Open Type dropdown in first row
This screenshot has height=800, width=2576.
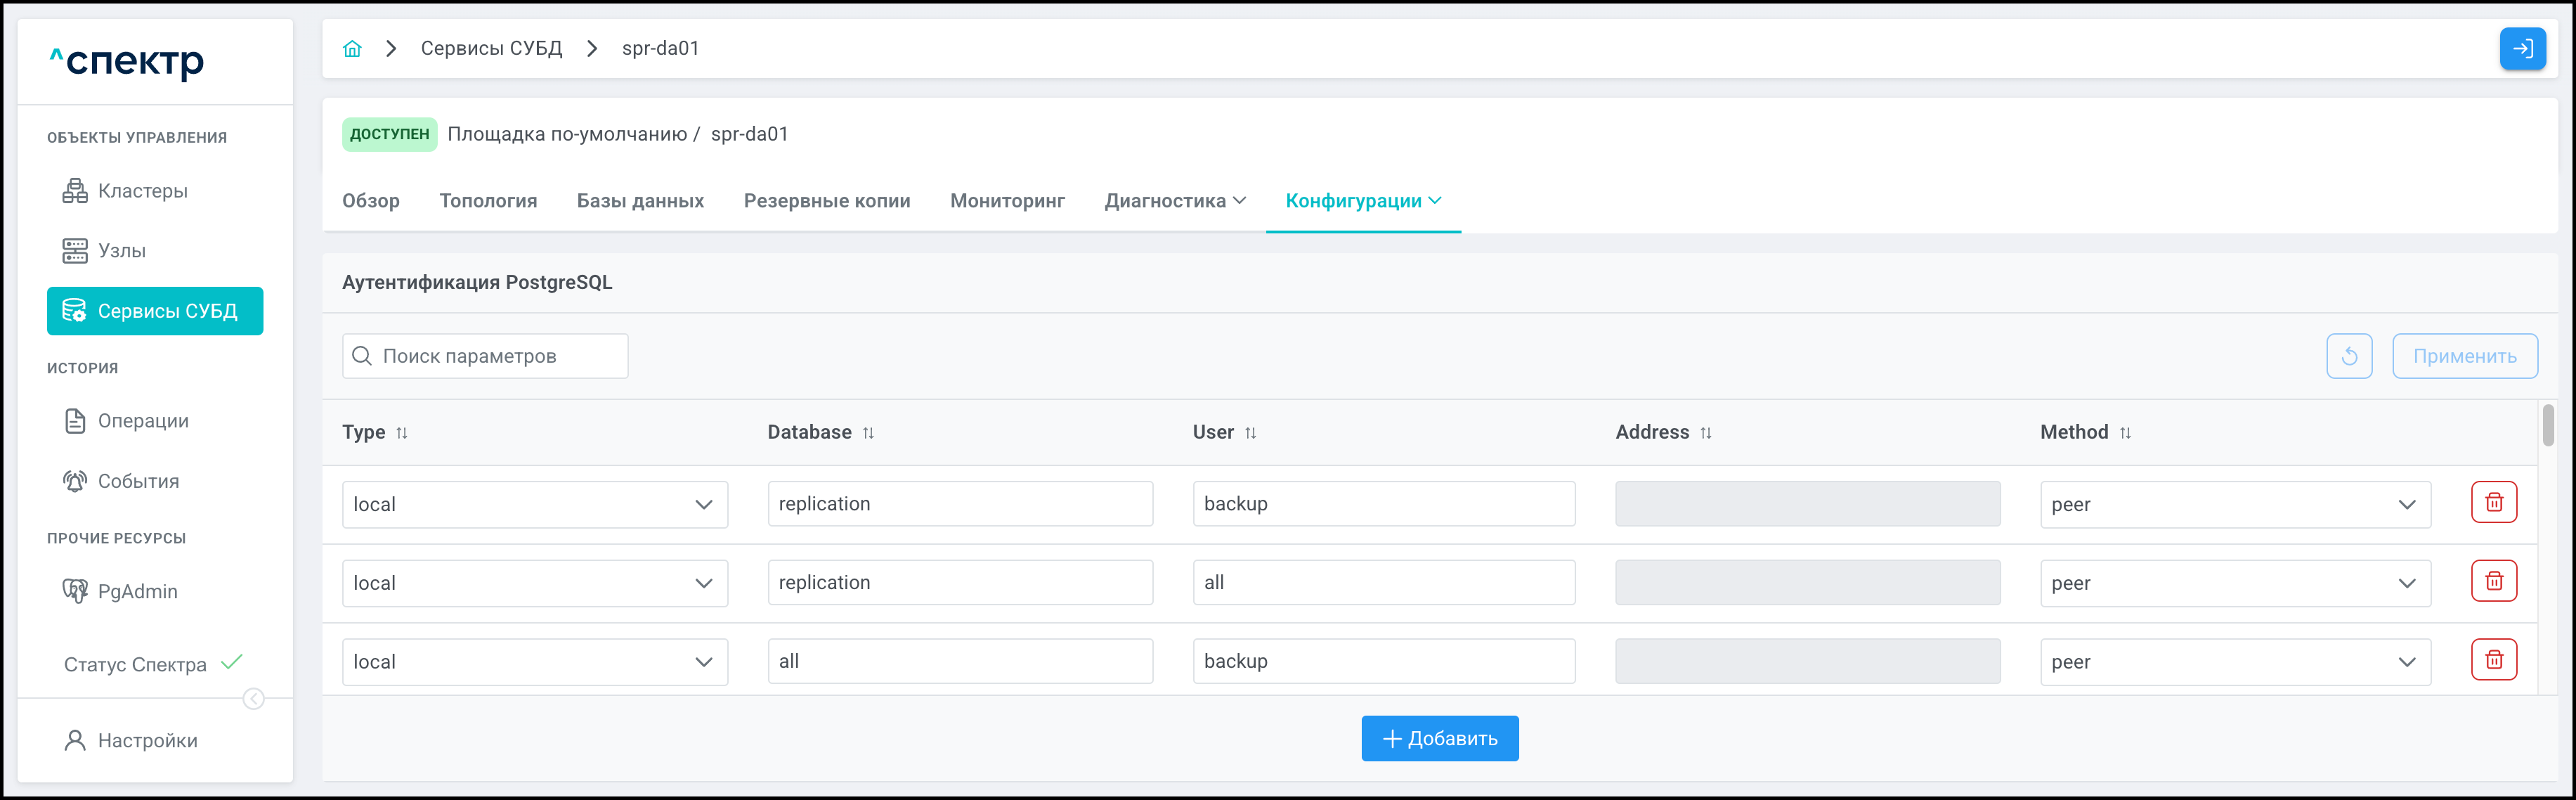click(534, 505)
